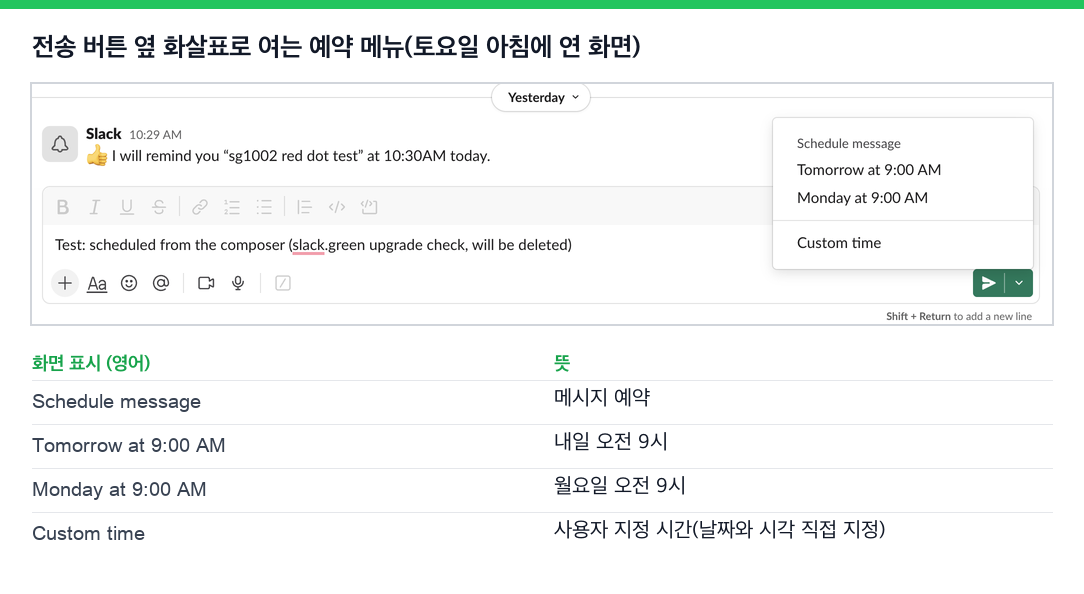Screen dimensions: 1084x594
Task: Click the '내일 오전 9시' translation cell
Action: click(x=610, y=441)
